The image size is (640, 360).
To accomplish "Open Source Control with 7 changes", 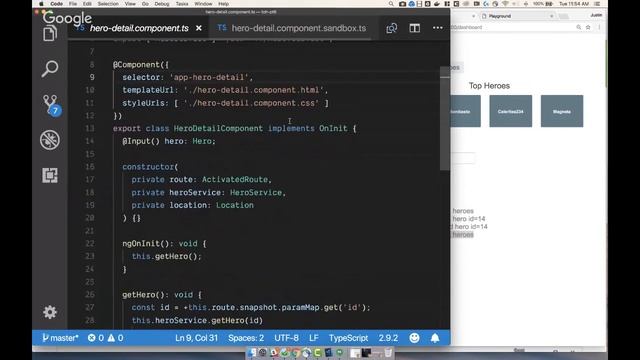I will pos(51,105).
